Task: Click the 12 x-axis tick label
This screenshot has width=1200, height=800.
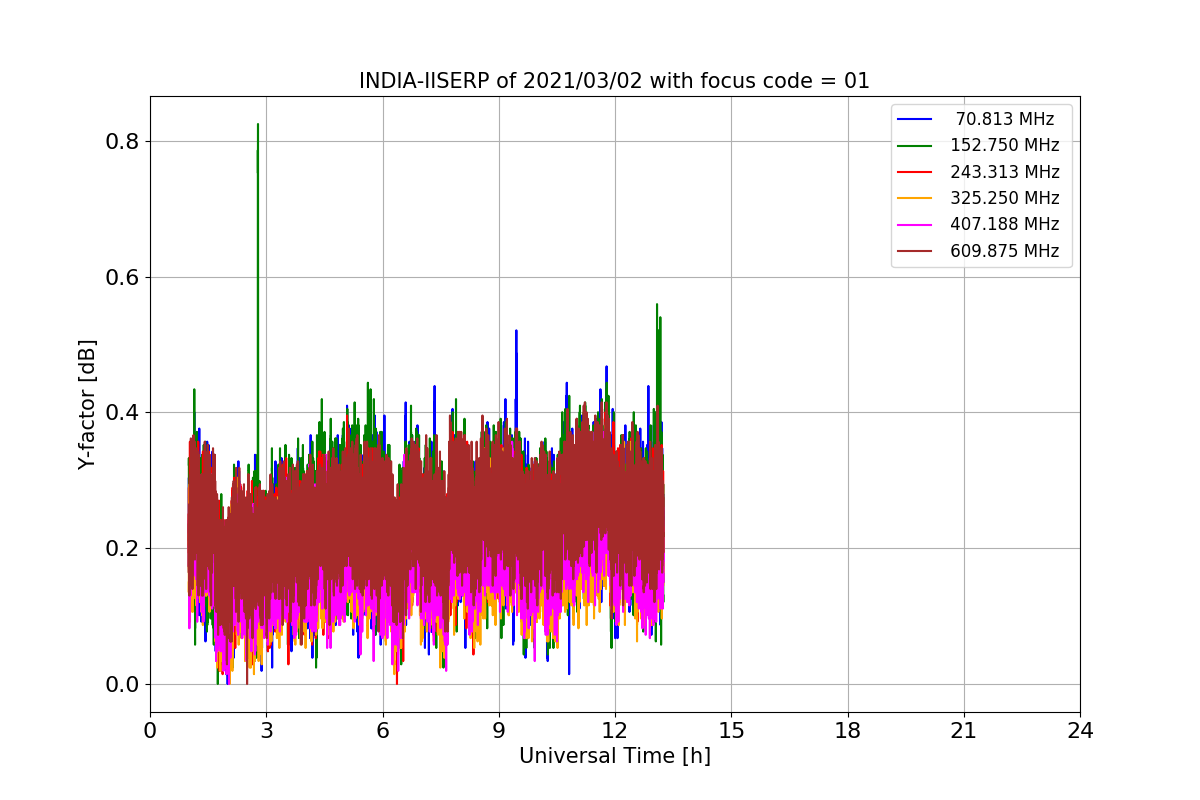Action: point(615,731)
